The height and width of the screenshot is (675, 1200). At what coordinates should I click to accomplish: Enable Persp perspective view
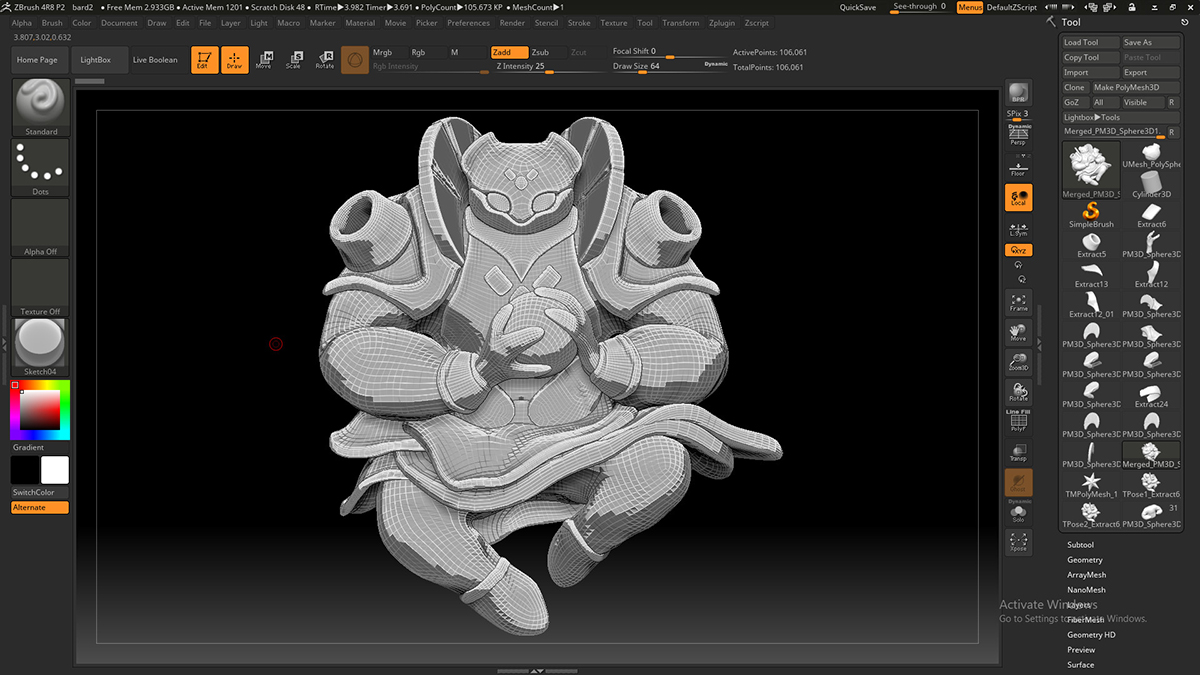coord(1018,136)
